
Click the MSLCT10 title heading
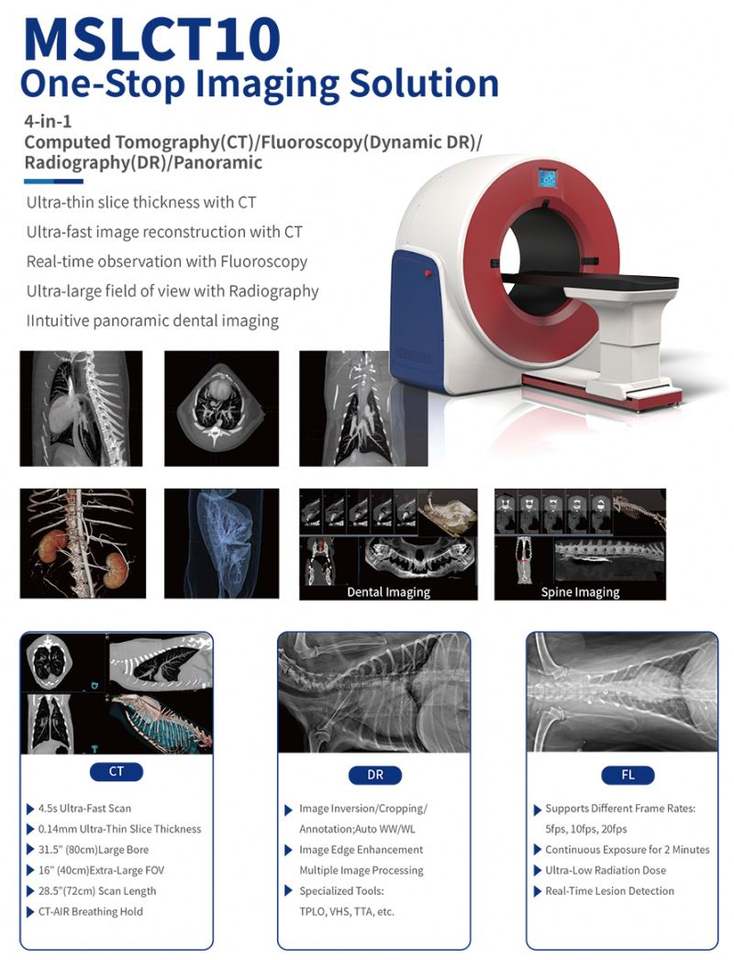click(151, 38)
